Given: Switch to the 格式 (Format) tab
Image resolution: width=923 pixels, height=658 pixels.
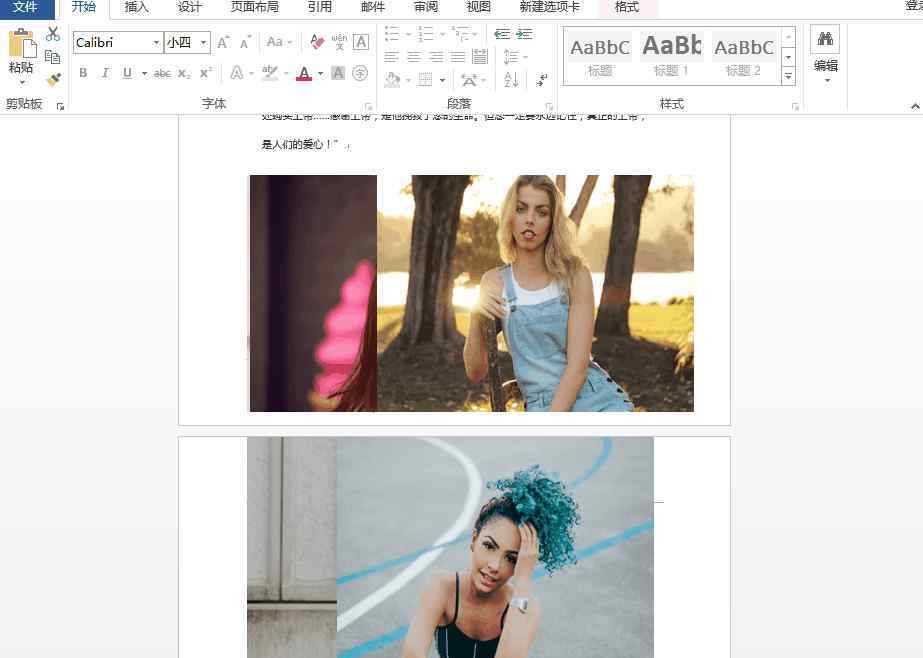Looking at the screenshot, I should pos(627,7).
